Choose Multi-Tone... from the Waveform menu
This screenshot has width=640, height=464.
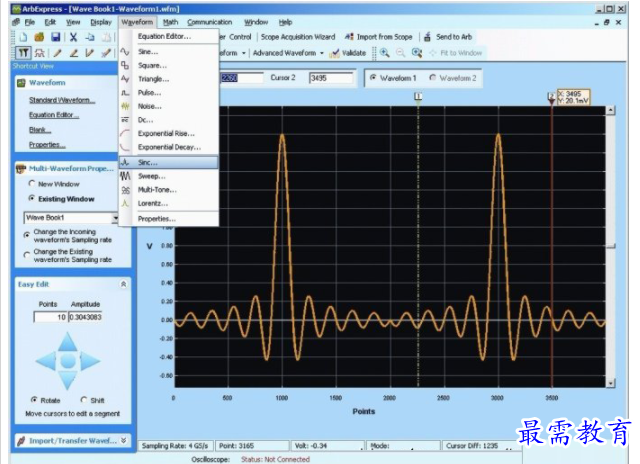pyautogui.click(x=169, y=190)
